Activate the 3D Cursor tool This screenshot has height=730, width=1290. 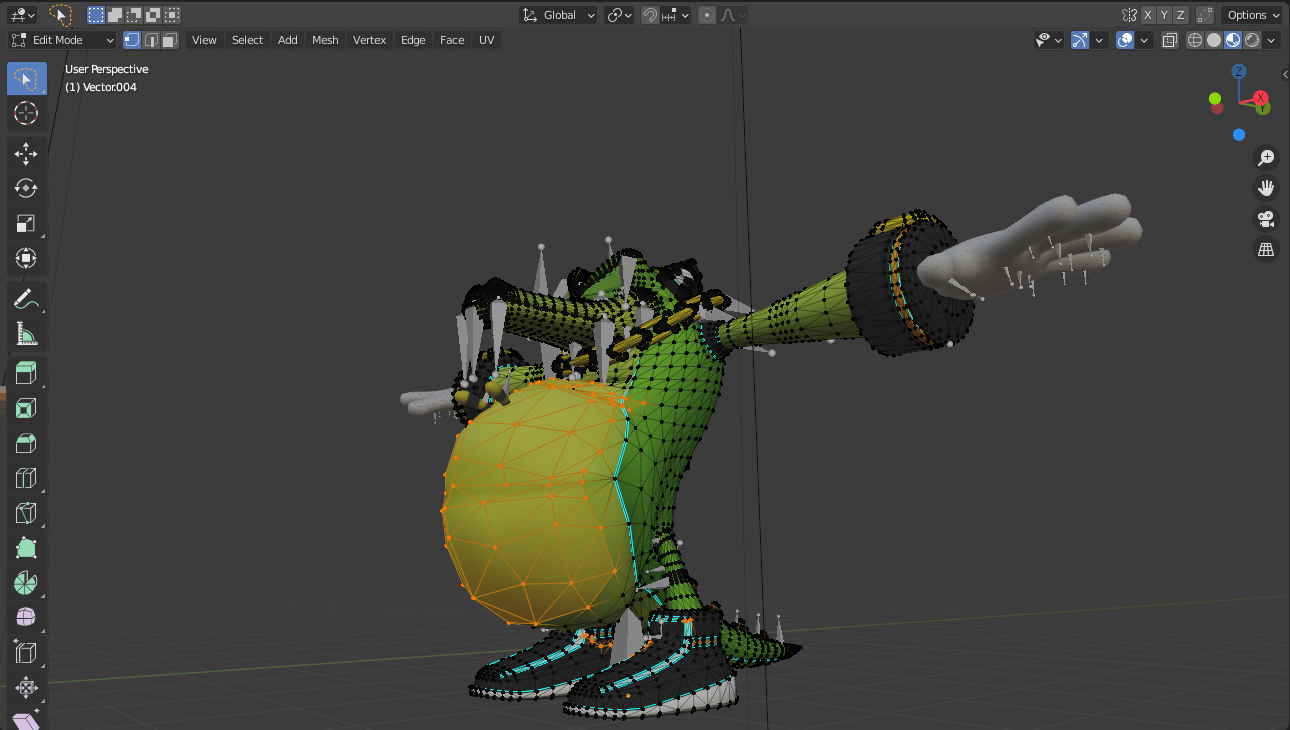(x=26, y=113)
